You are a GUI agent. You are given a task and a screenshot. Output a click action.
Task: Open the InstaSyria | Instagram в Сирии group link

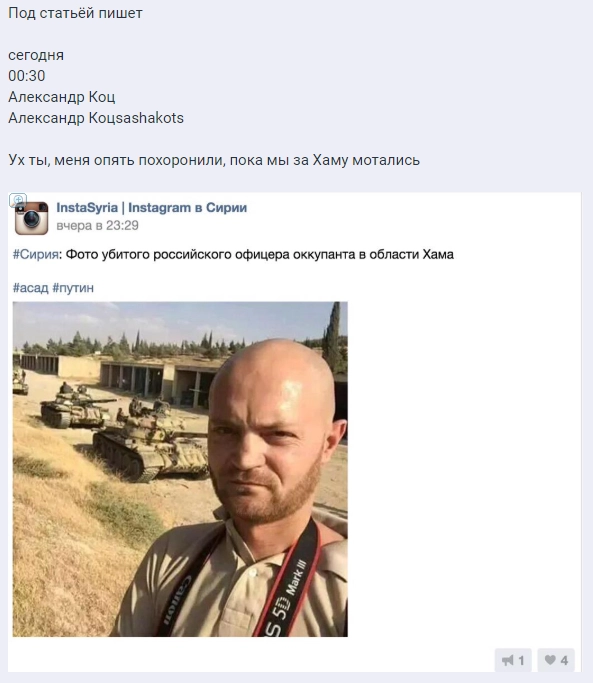pos(152,208)
